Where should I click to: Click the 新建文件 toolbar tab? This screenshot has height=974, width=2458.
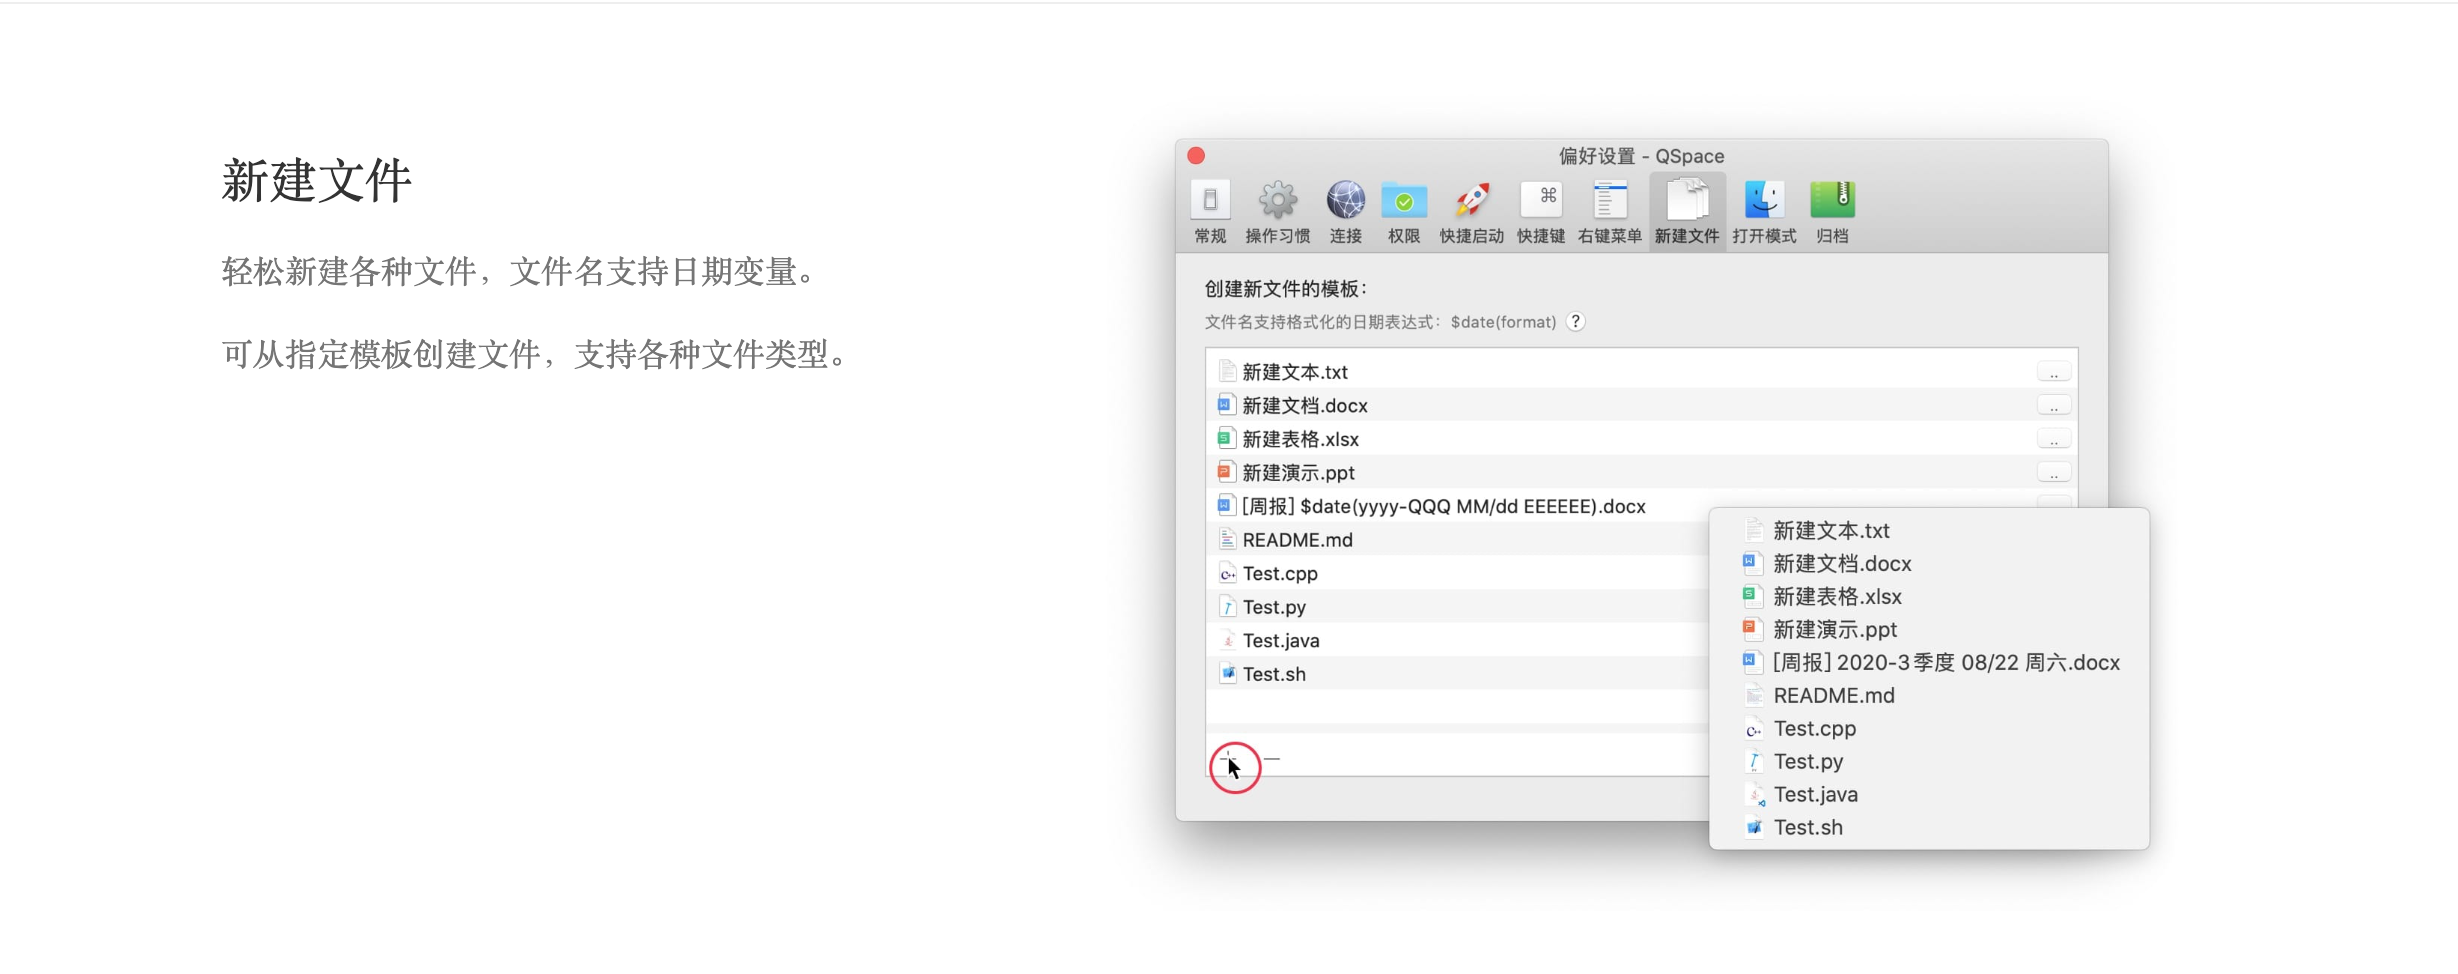(x=1687, y=211)
